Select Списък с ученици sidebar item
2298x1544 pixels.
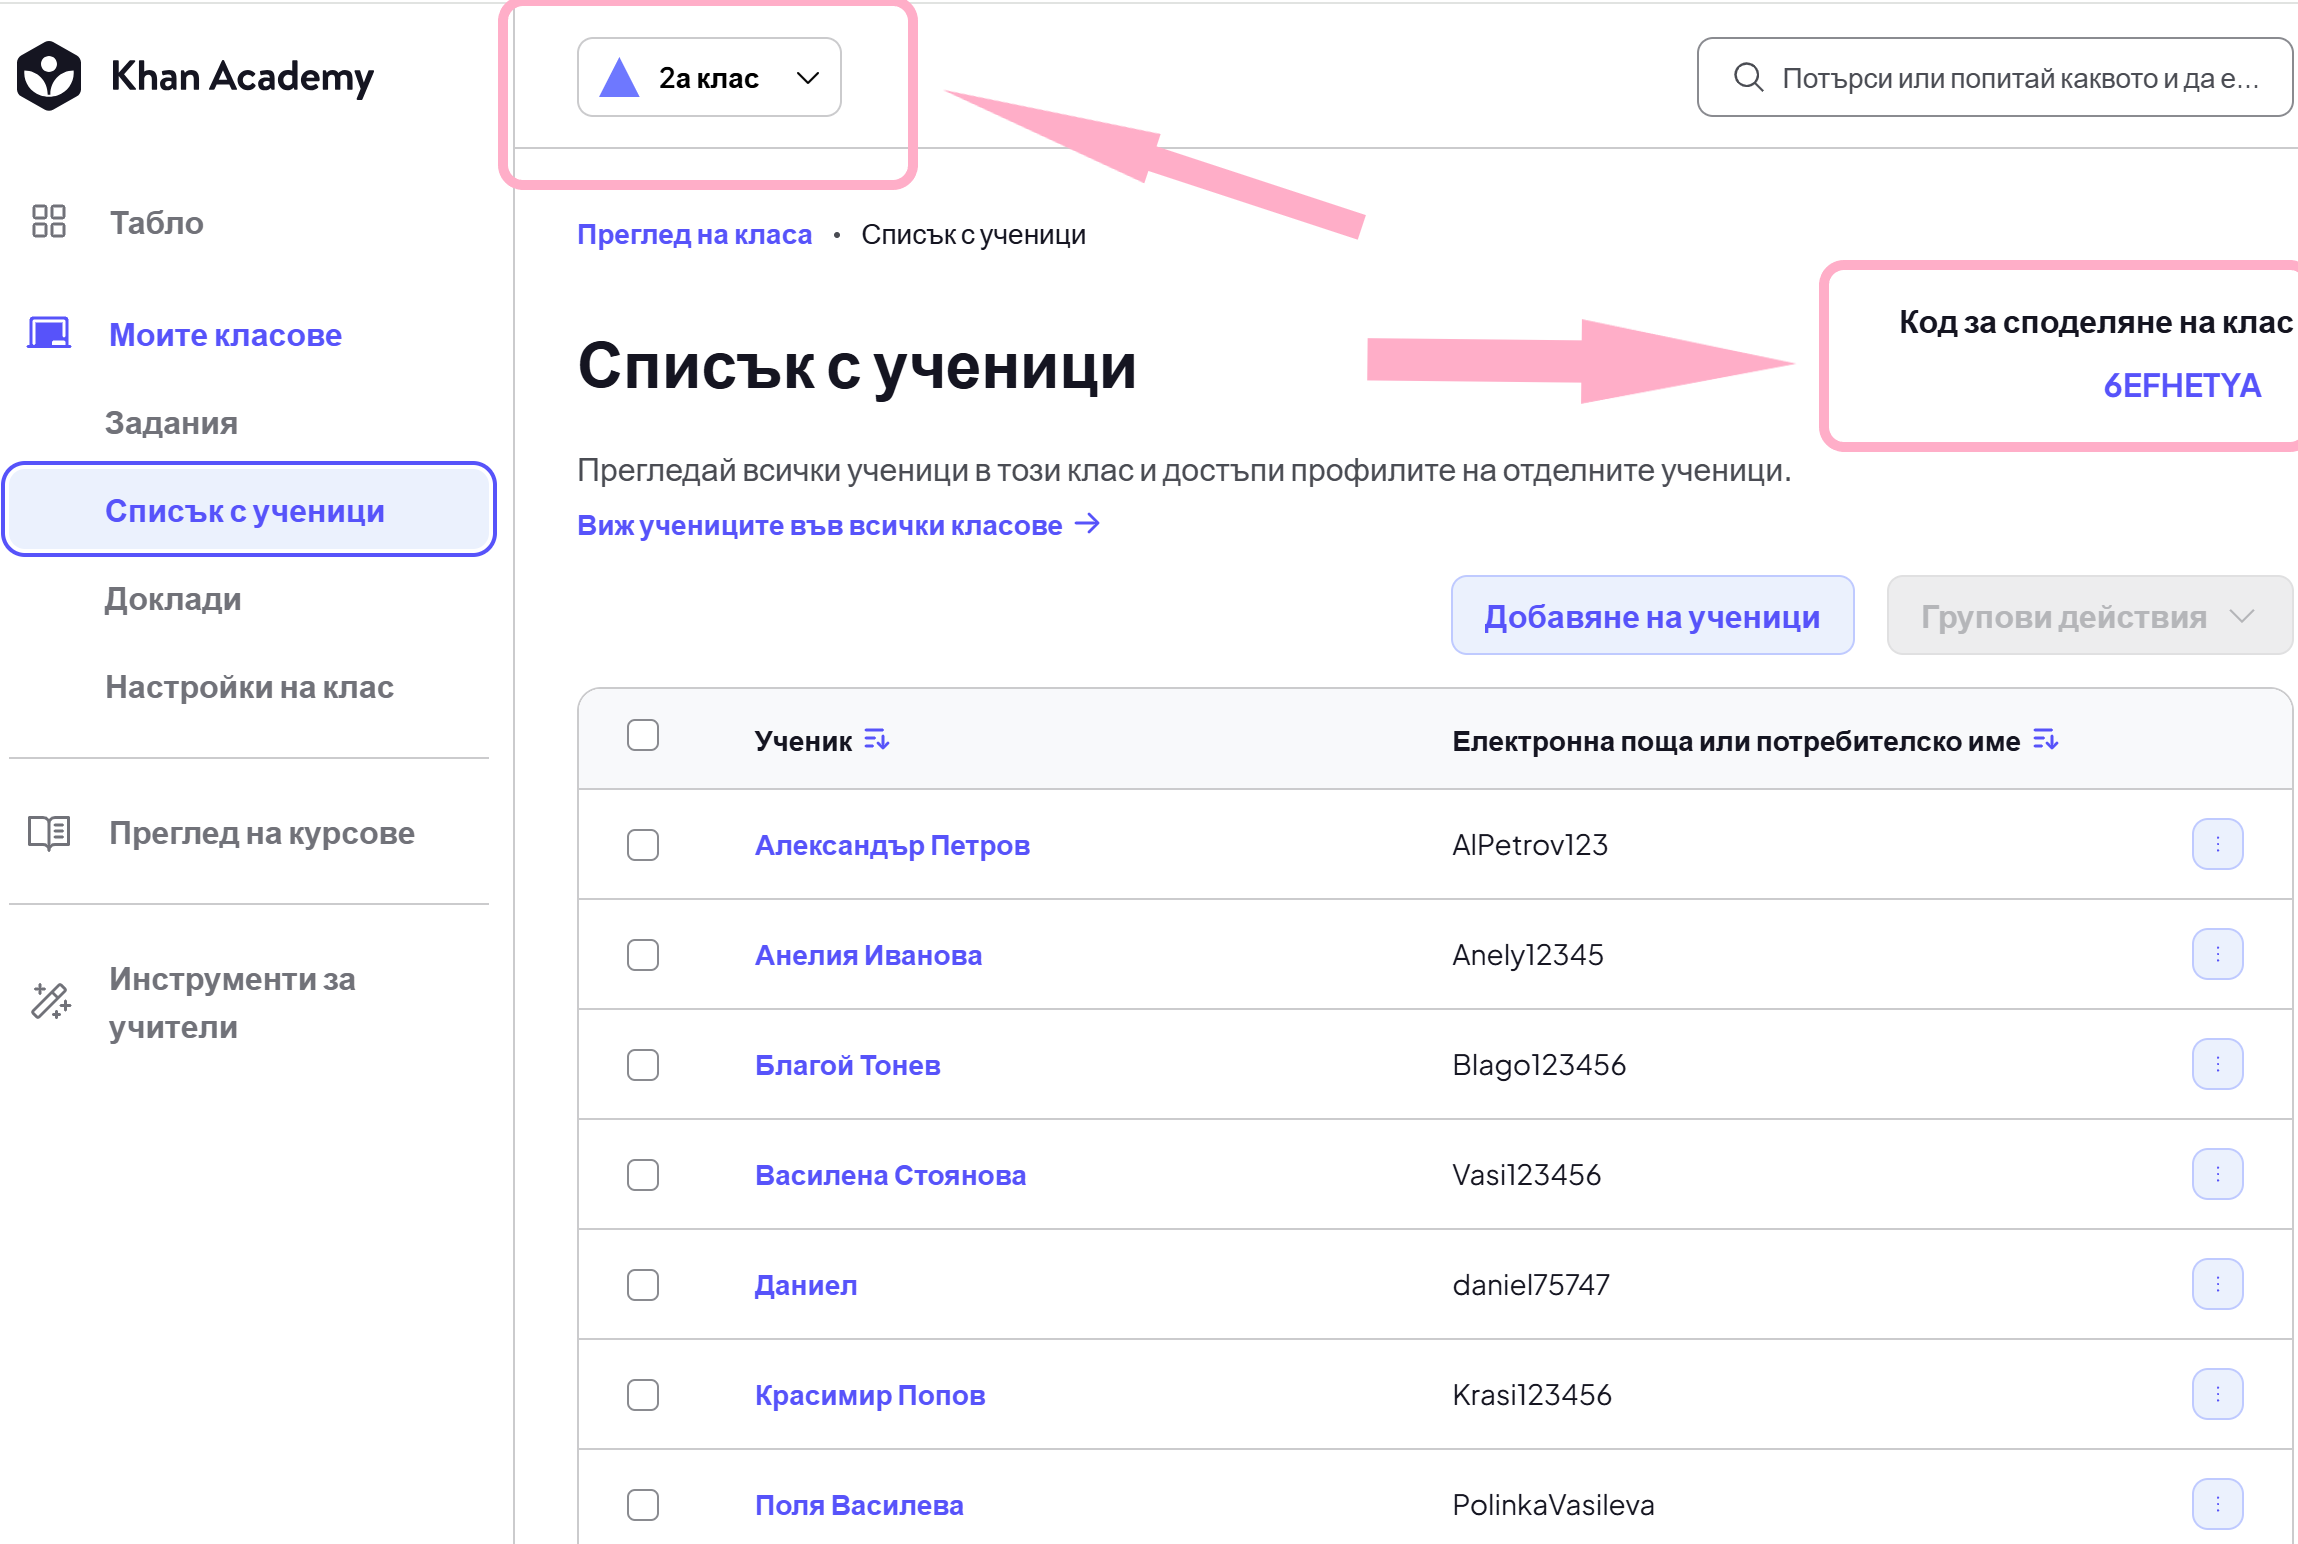[250, 509]
